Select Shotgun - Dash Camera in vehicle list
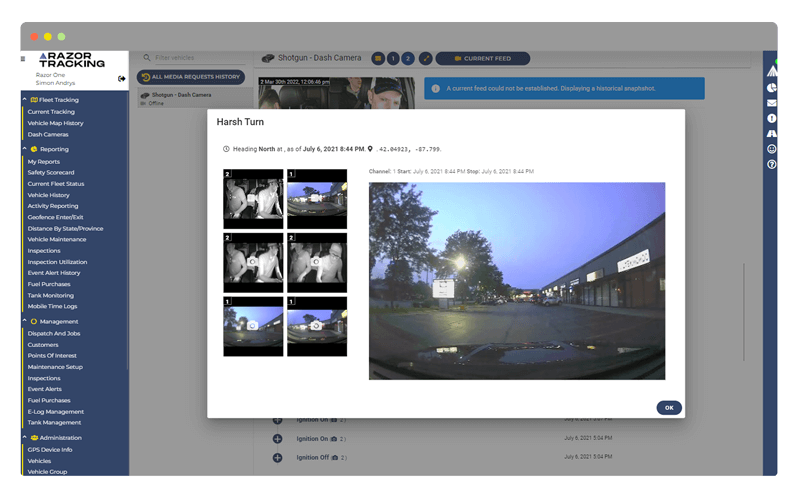The height and width of the screenshot is (498, 800). click(x=195, y=98)
